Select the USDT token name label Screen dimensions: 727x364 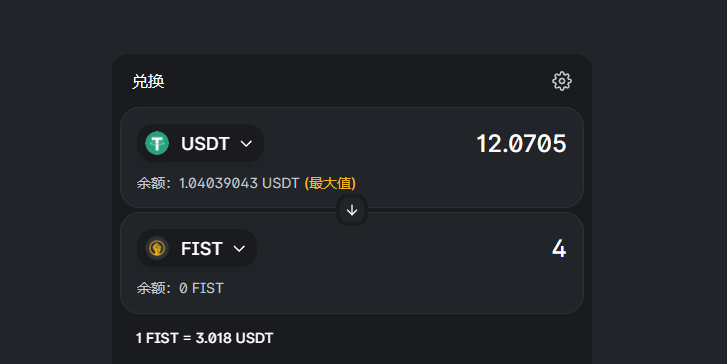[x=205, y=144]
